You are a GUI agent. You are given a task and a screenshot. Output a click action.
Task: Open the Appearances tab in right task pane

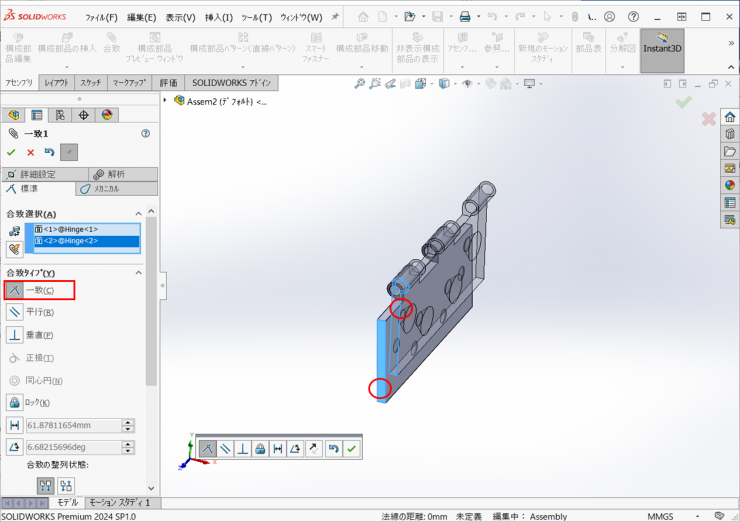(x=730, y=184)
